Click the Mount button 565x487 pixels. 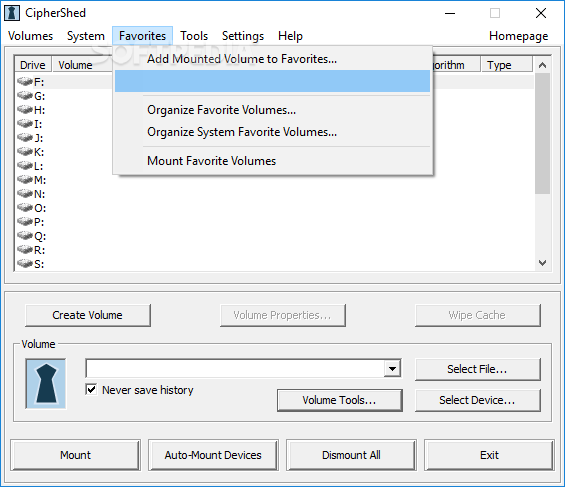point(75,455)
